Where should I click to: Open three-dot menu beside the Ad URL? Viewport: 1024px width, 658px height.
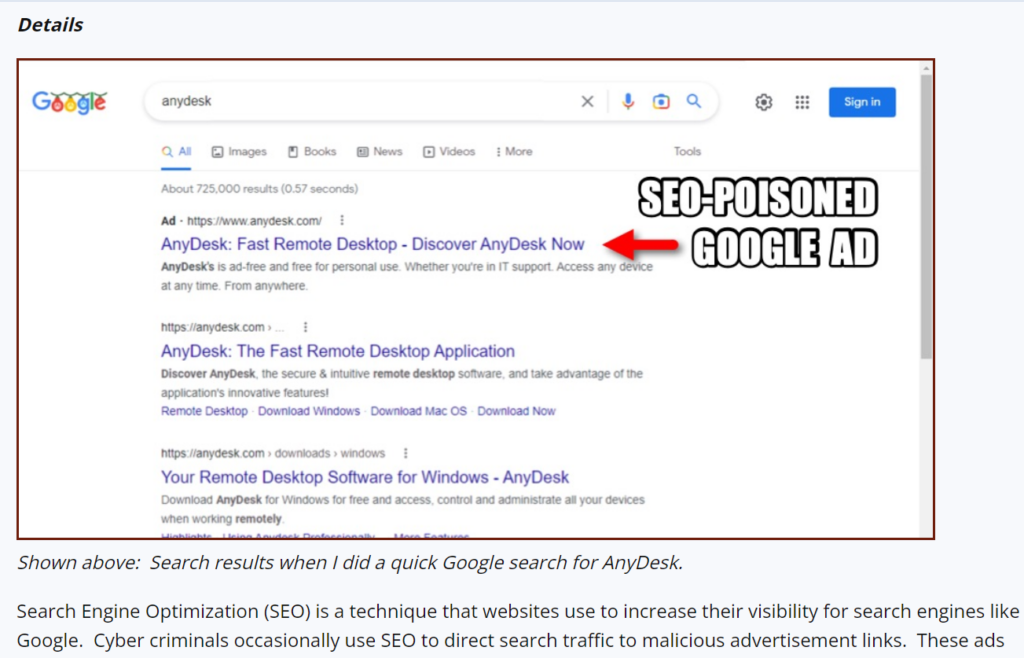342,221
